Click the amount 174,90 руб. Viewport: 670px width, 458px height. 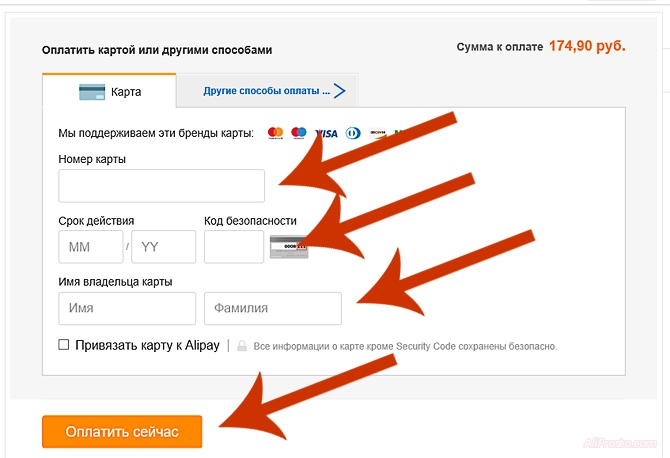click(x=587, y=46)
